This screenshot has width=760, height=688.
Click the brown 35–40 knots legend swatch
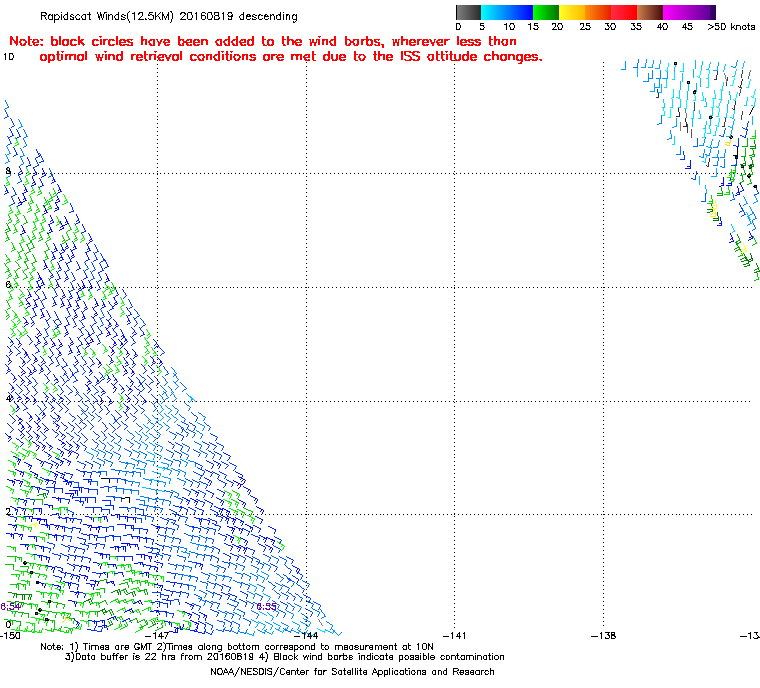click(x=650, y=12)
